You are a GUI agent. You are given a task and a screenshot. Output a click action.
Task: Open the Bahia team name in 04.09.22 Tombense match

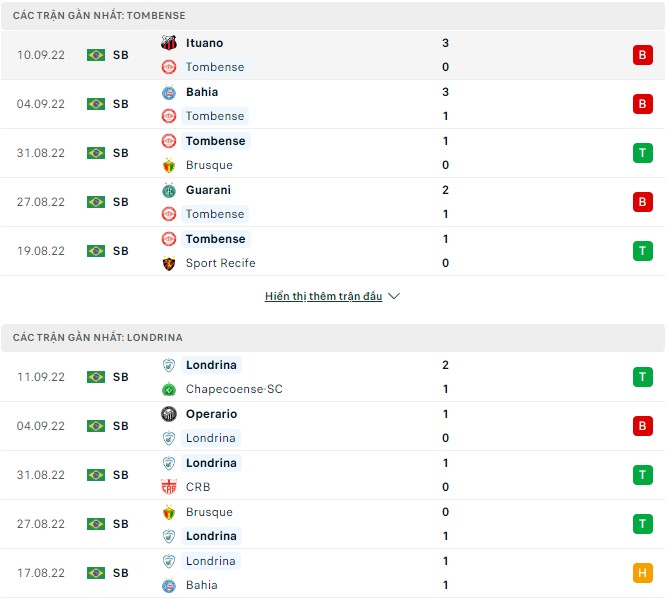(x=202, y=92)
